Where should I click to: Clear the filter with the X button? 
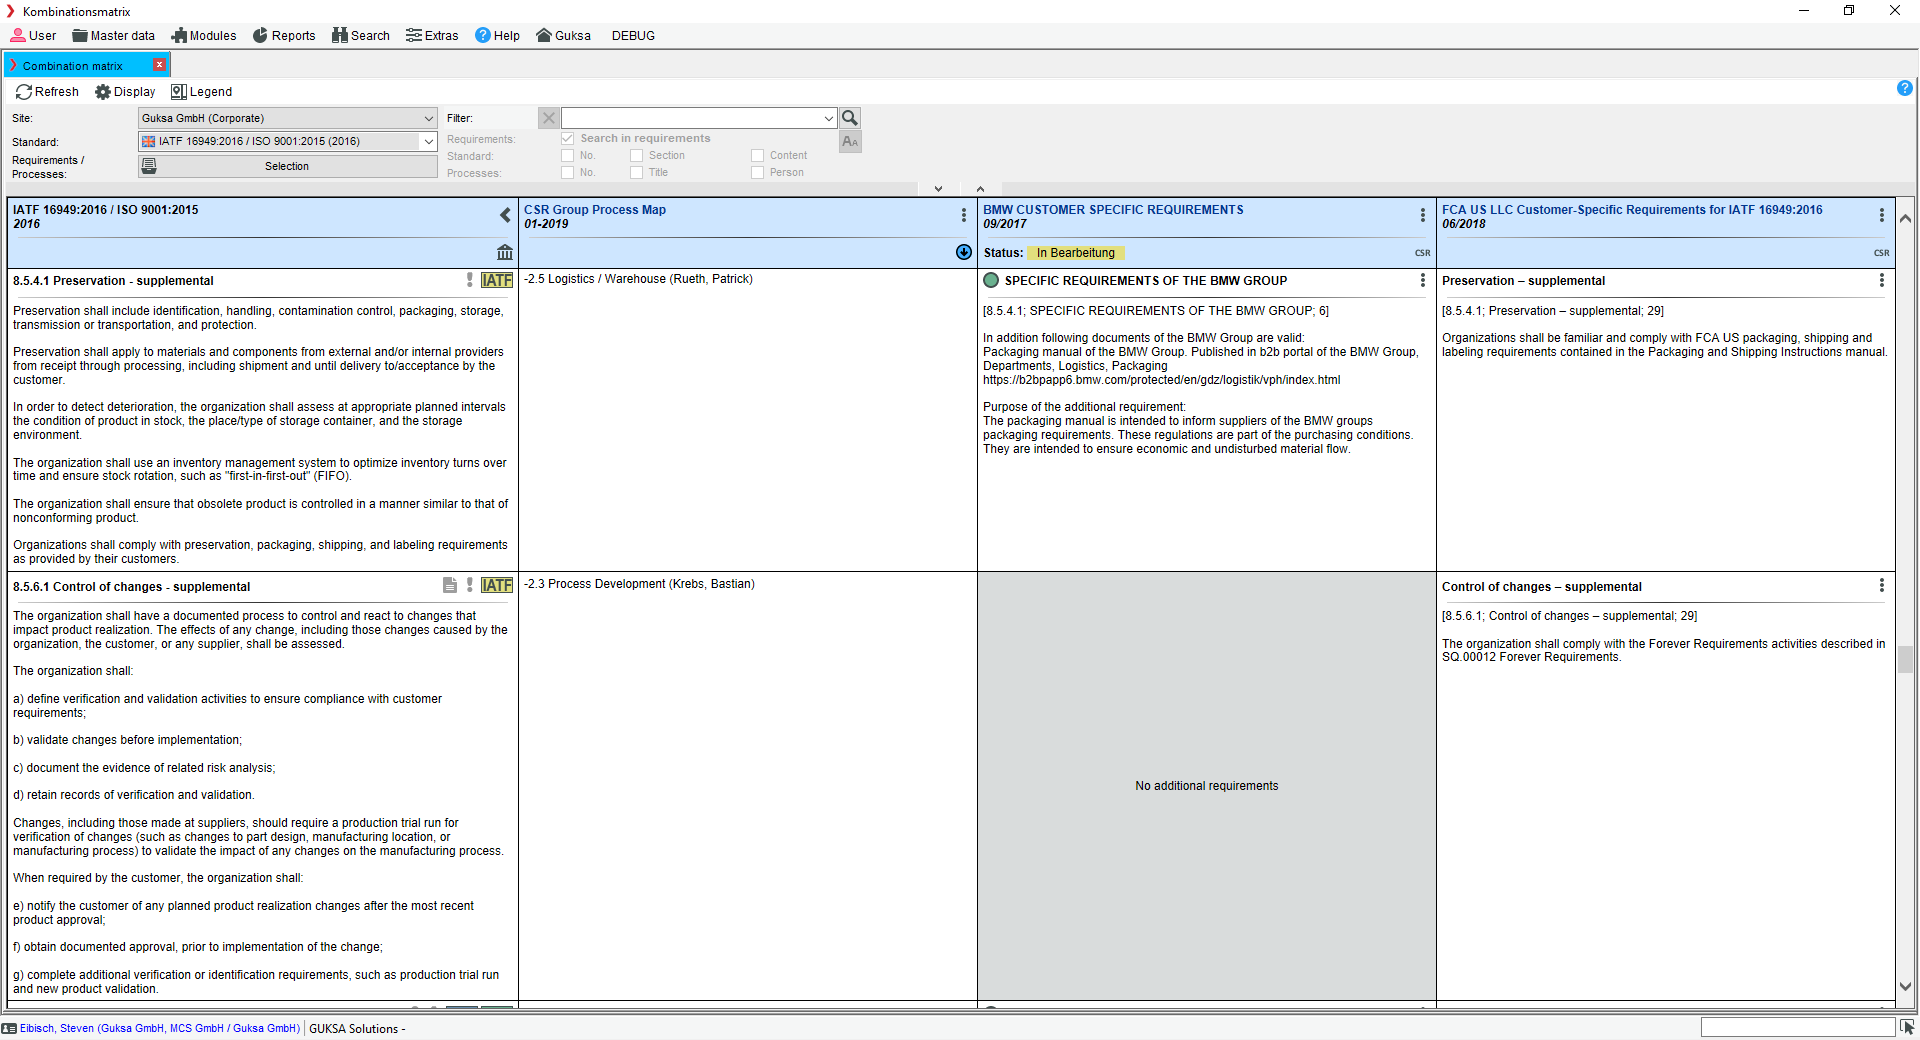(549, 118)
